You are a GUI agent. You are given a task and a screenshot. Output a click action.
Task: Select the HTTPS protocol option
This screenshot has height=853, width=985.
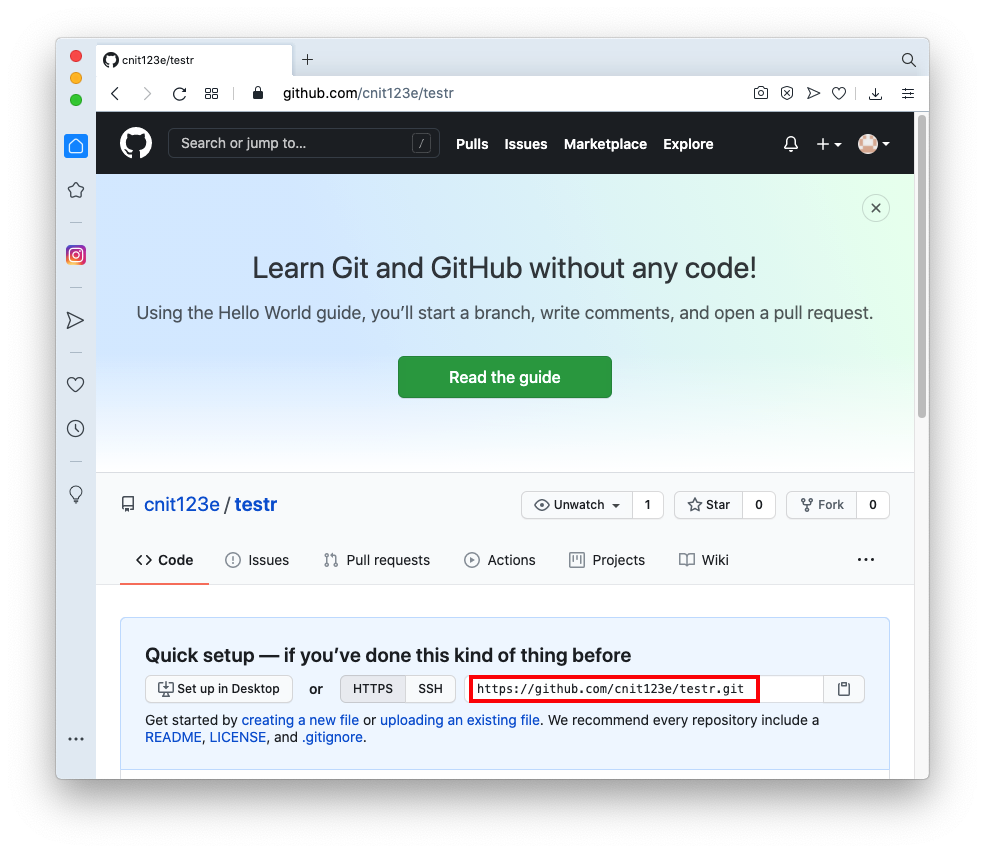click(373, 689)
